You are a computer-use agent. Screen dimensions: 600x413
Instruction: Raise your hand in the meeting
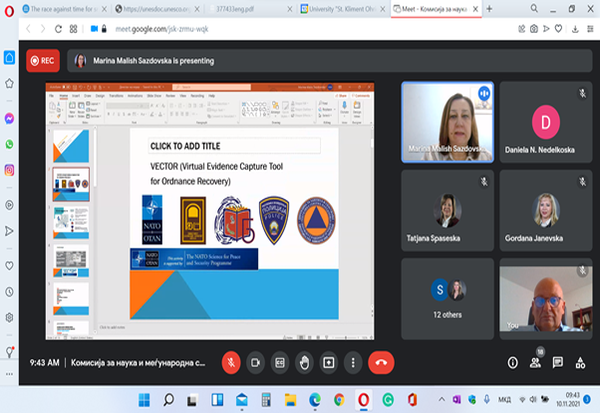[304, 361]
